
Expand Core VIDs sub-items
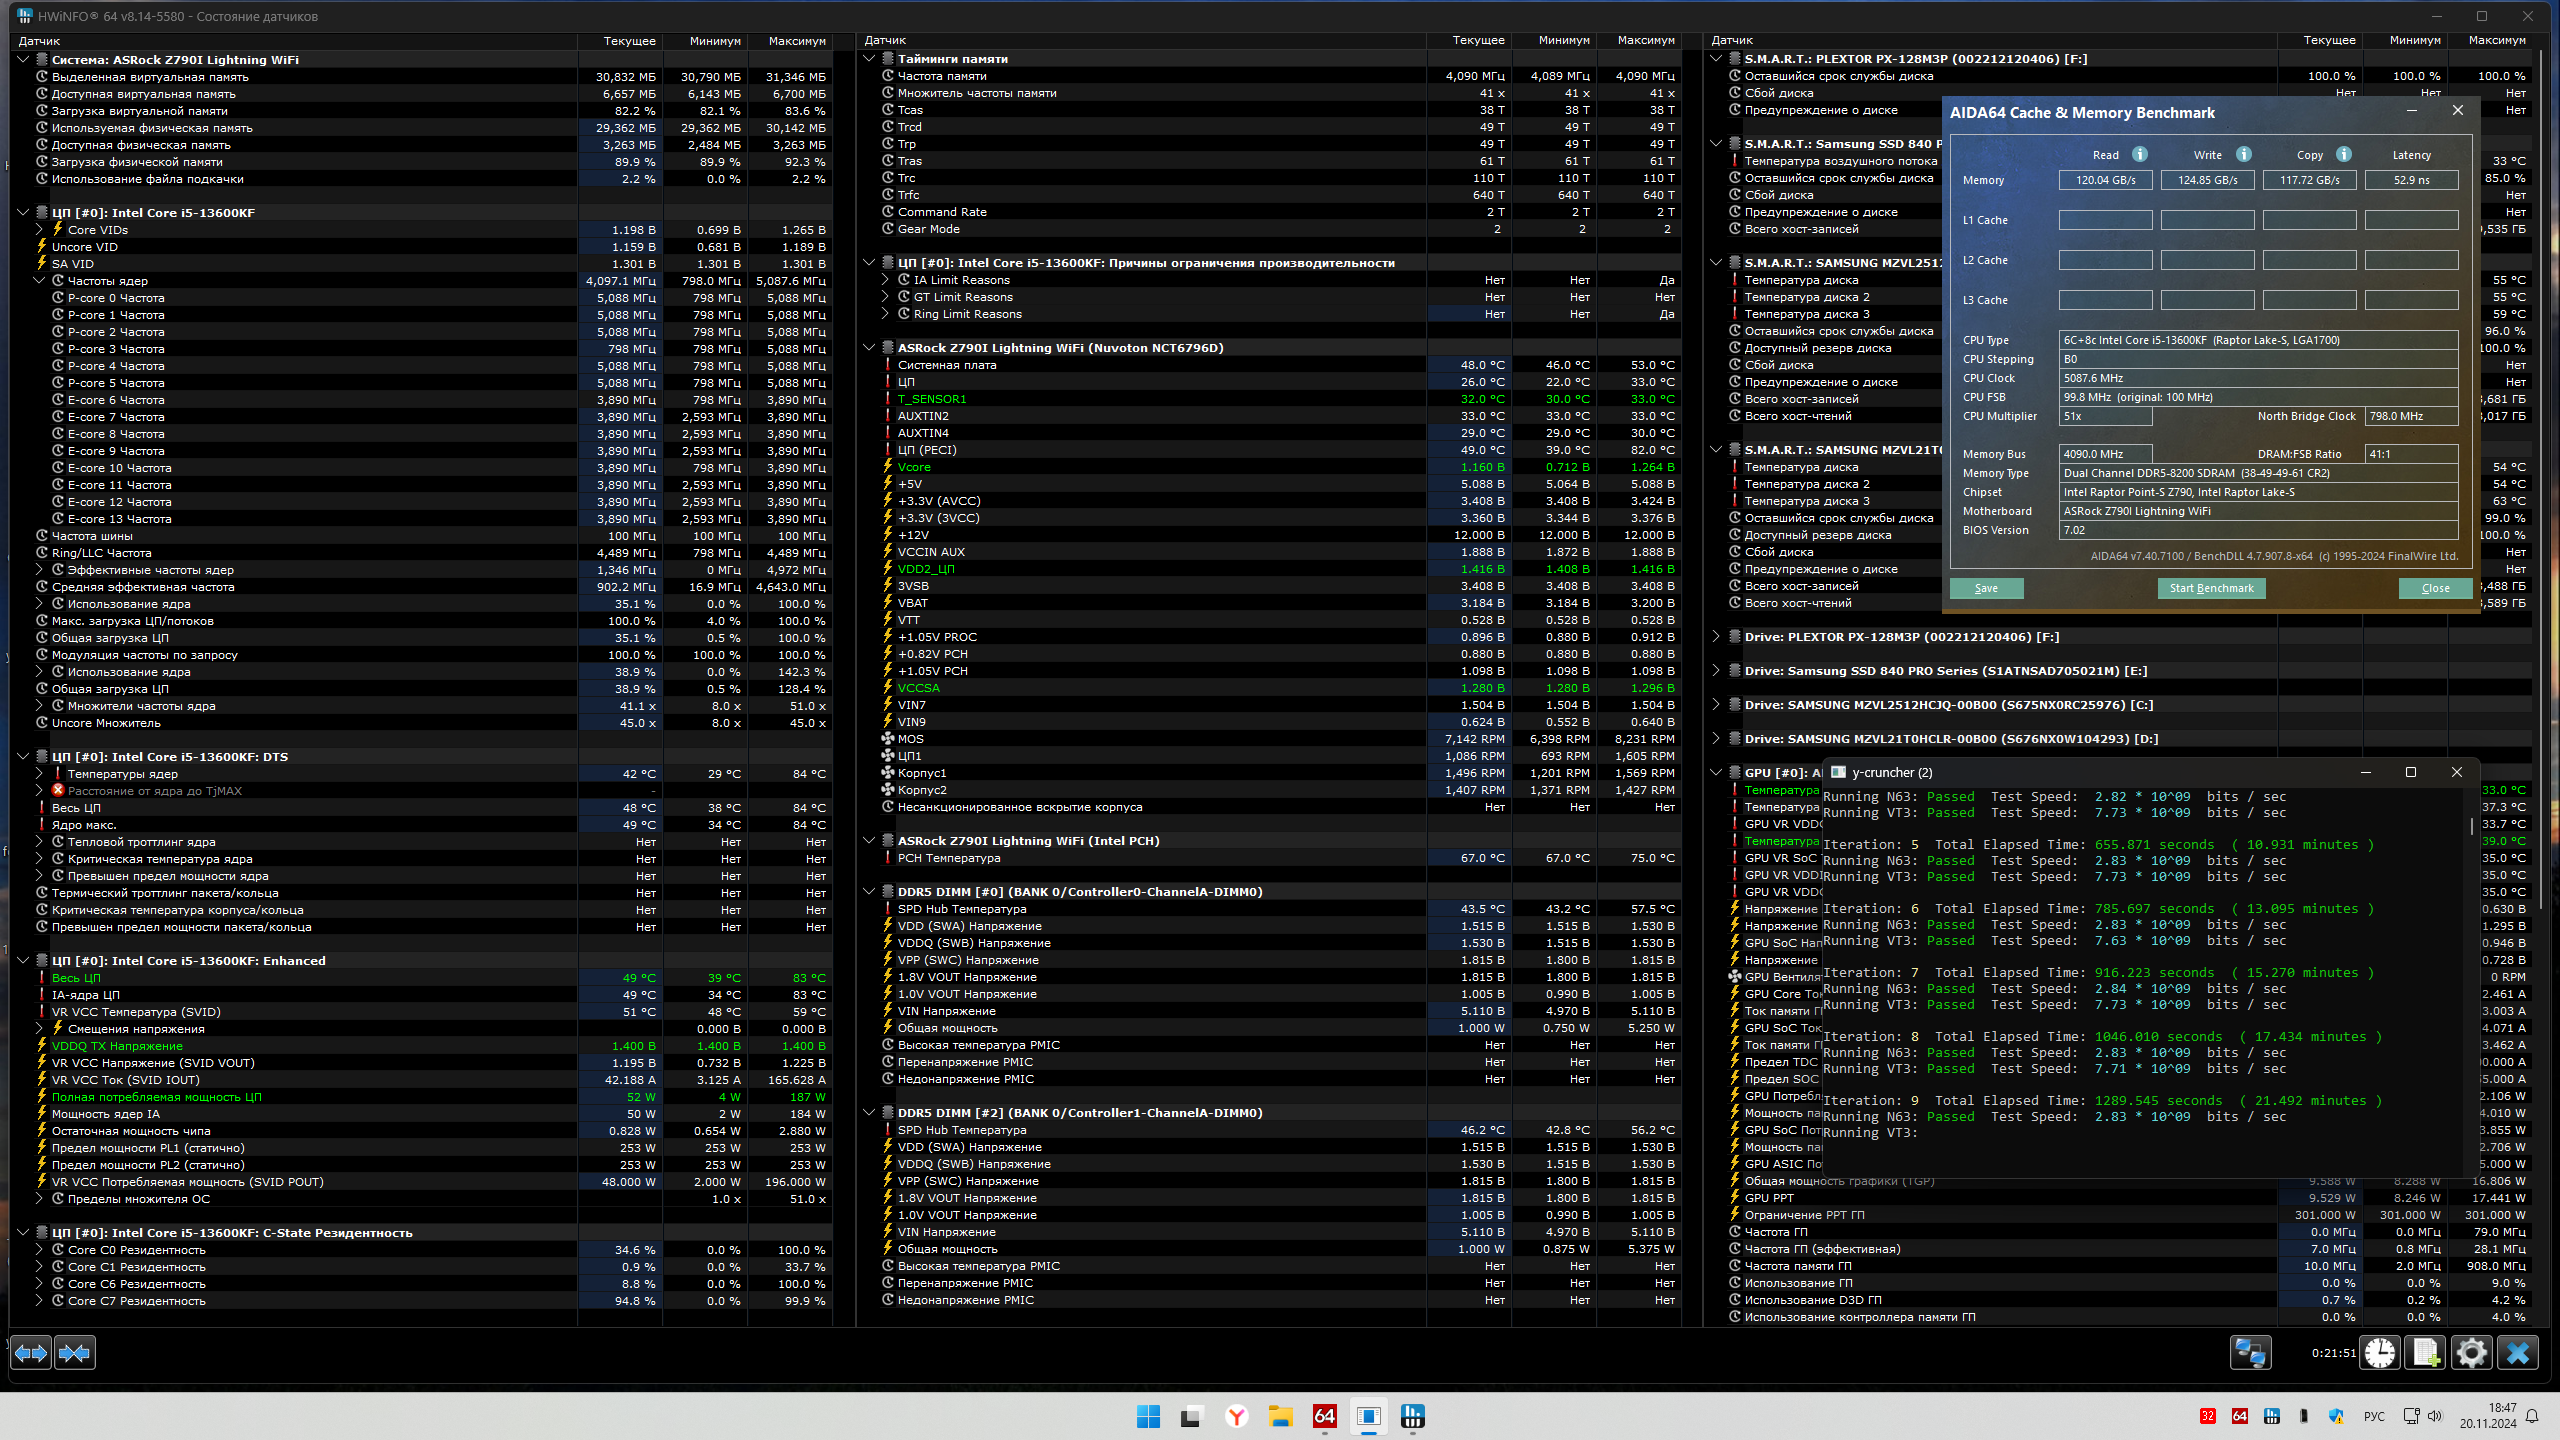39,230
